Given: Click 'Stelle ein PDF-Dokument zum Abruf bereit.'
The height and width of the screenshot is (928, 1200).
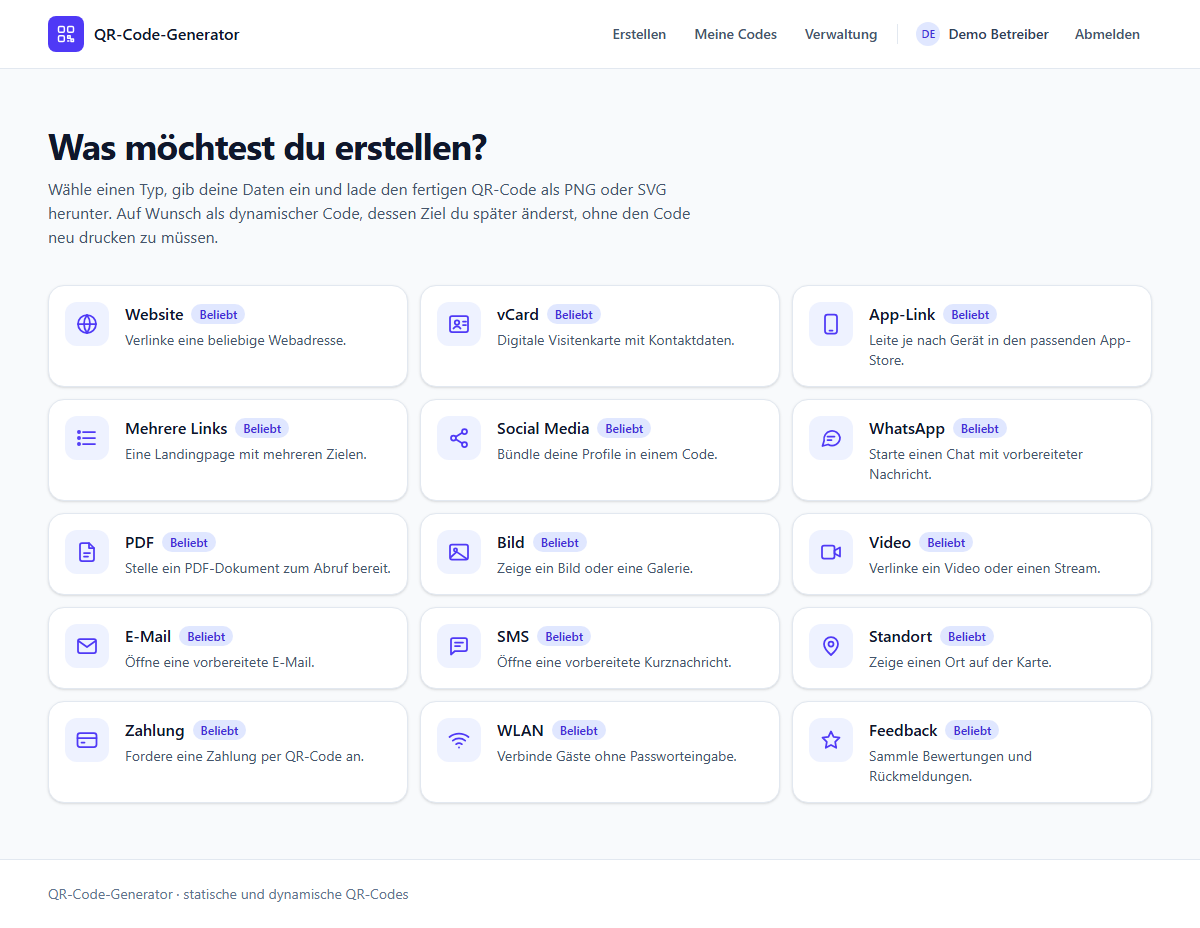Looking at the screenshot, I should [x=258, y=568].
